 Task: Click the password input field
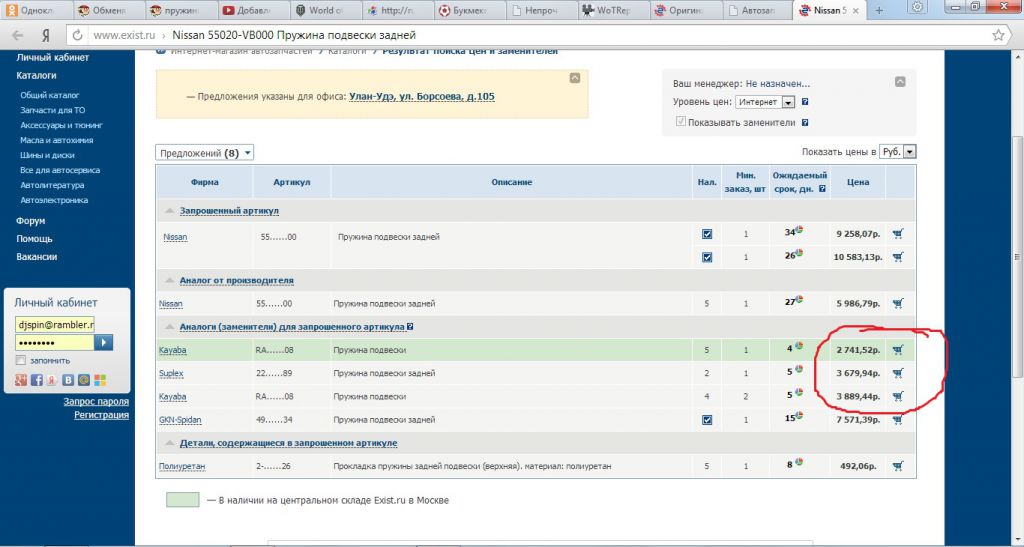coord(53,343)
